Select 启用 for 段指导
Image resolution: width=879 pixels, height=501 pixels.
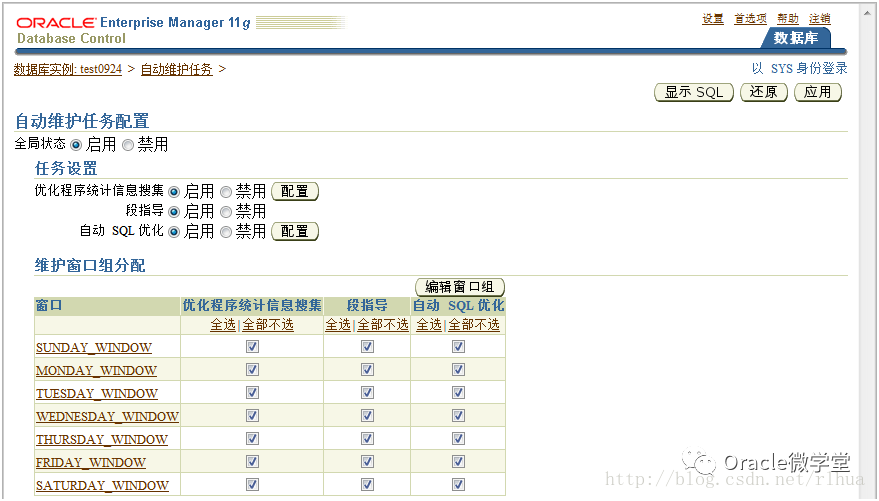click(x=174, y=212)
